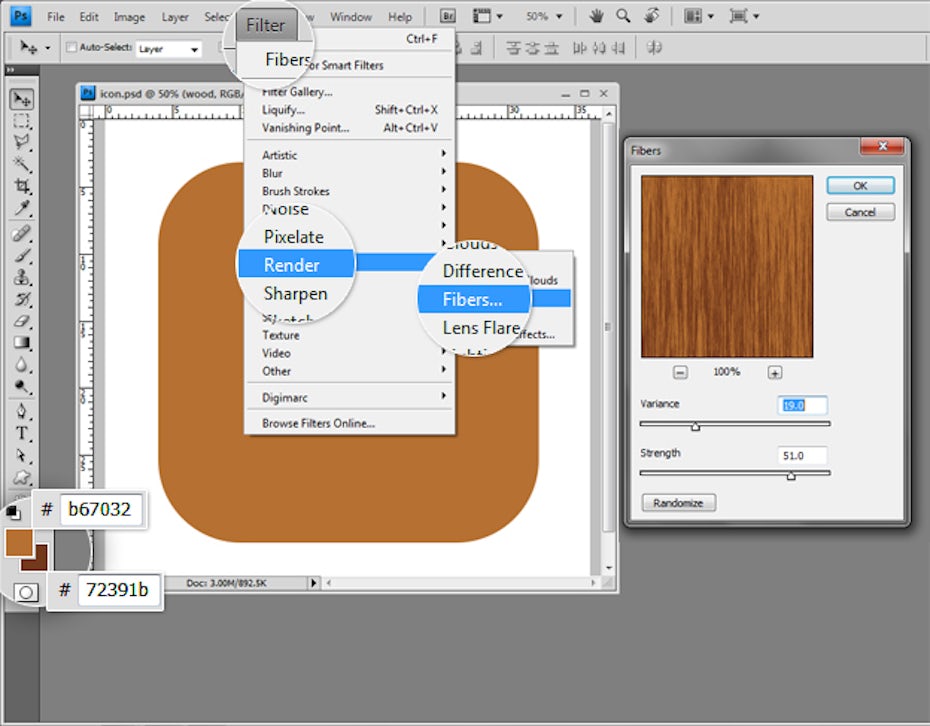Click the Zoom tool in the application bar
Viewport: 930px width, 726px height.
[624, 16]
